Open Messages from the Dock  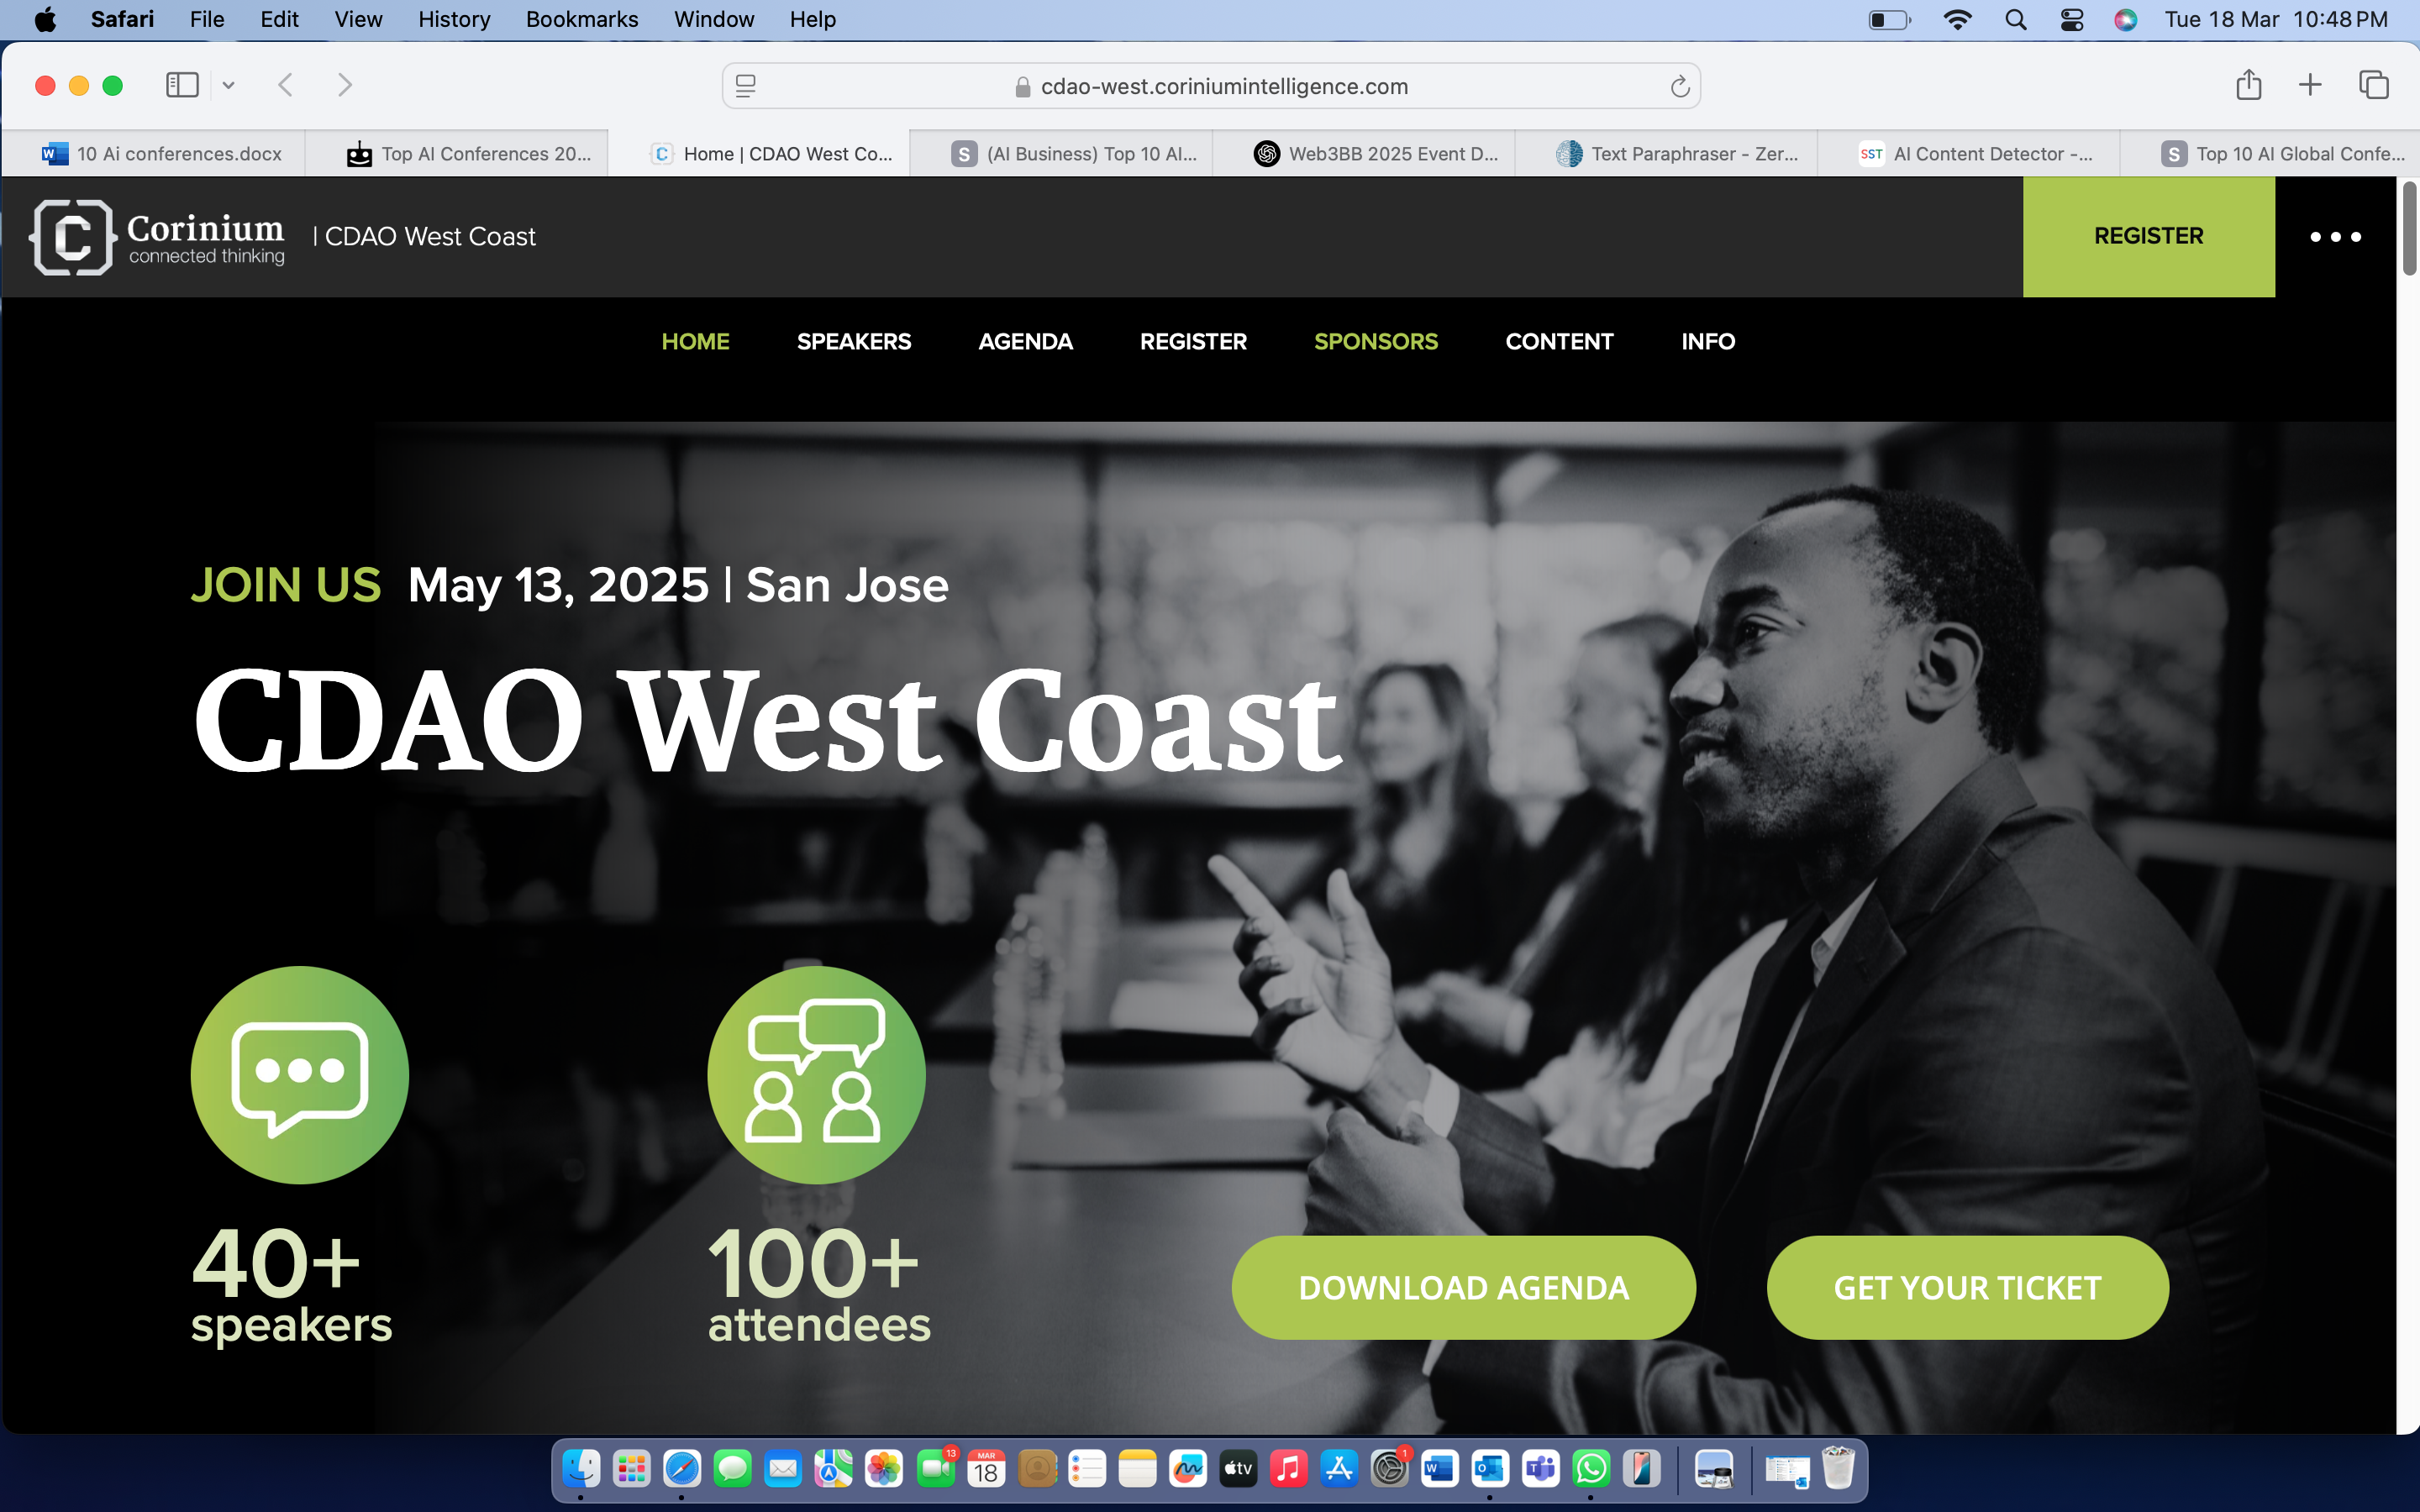(733, 1469)
